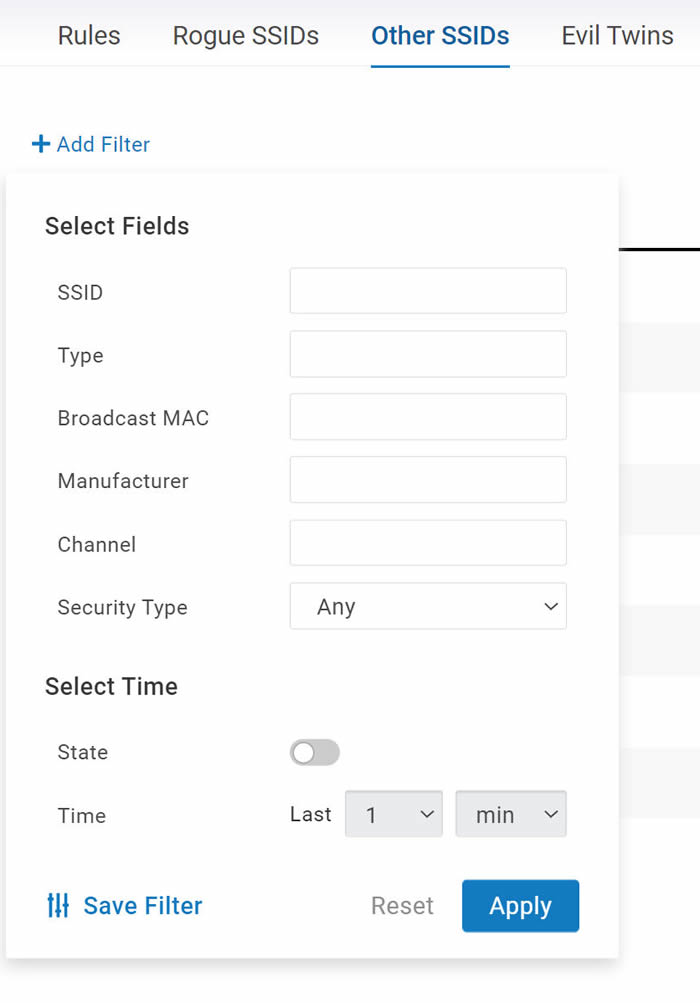Image resolution: width=700 pixels, height=1003 pixels.
Task: Switch to the Rogue SSIDs tab
Action: pos(246,36)
